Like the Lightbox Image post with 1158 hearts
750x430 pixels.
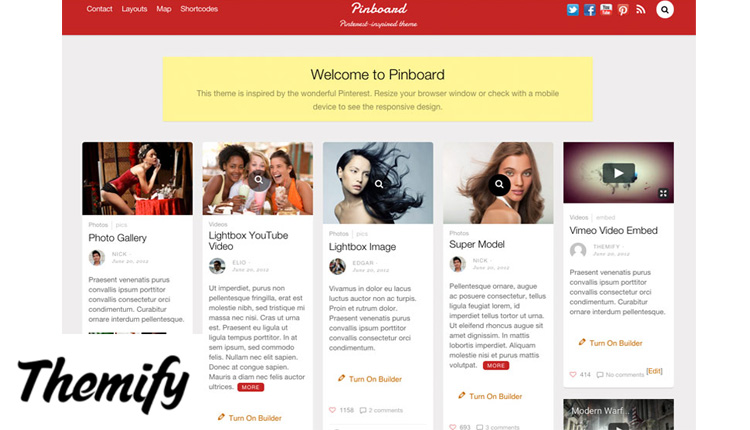(332, 410)
